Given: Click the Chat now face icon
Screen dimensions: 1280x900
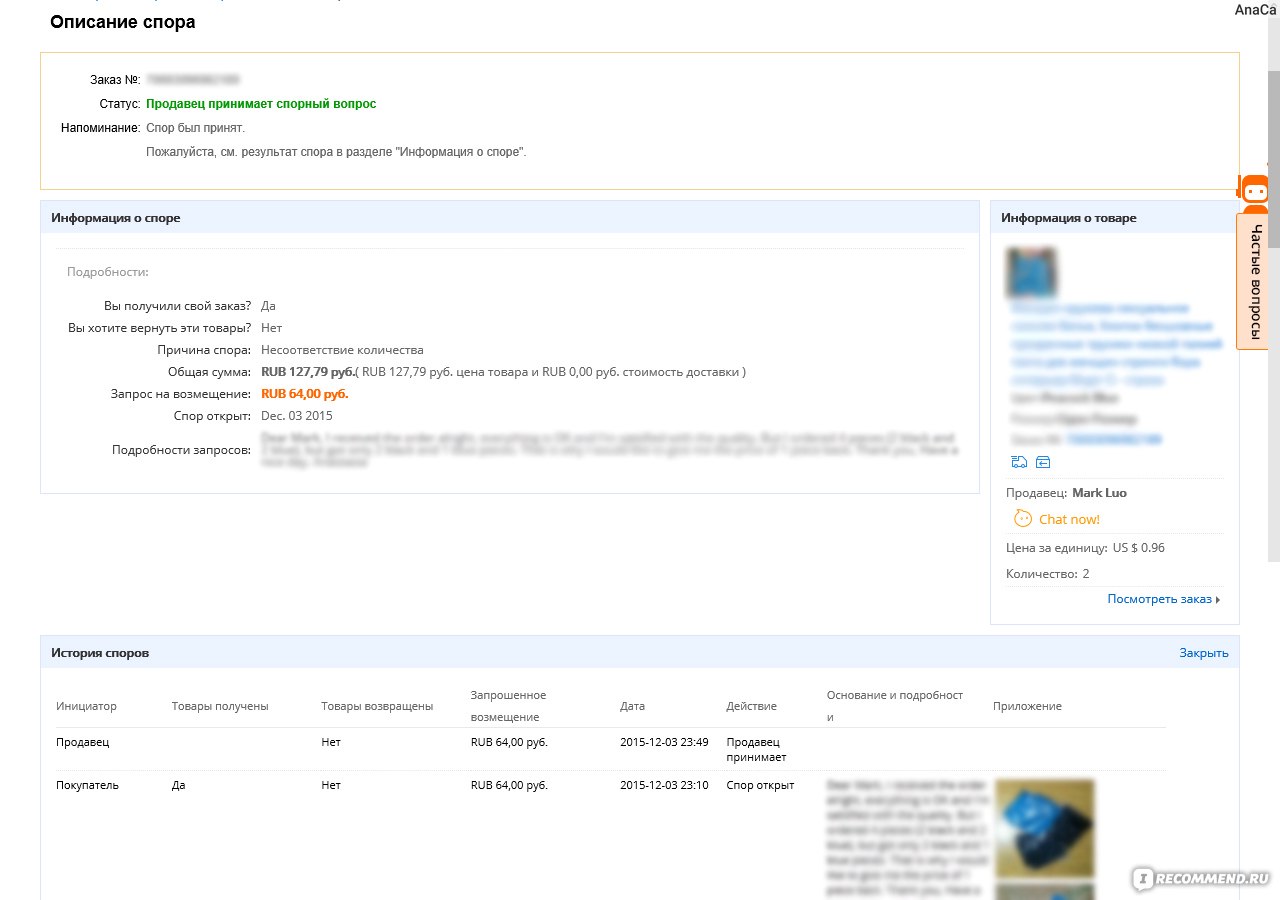Looking at the screenshot, I should [x=1022, y=518].
